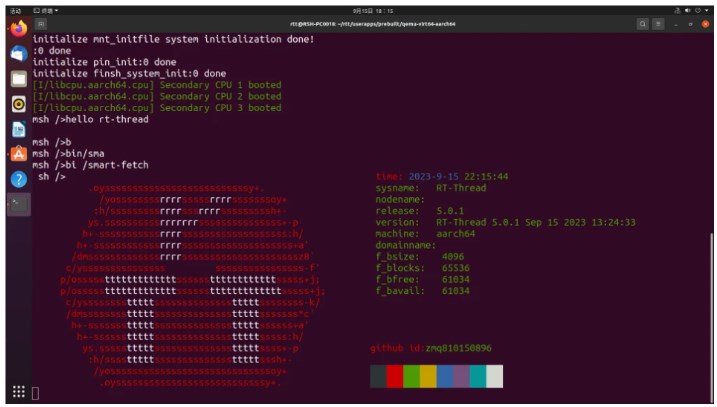Click the version line with '13:24:33'
The image size is (717, 407).
point(505,222)
